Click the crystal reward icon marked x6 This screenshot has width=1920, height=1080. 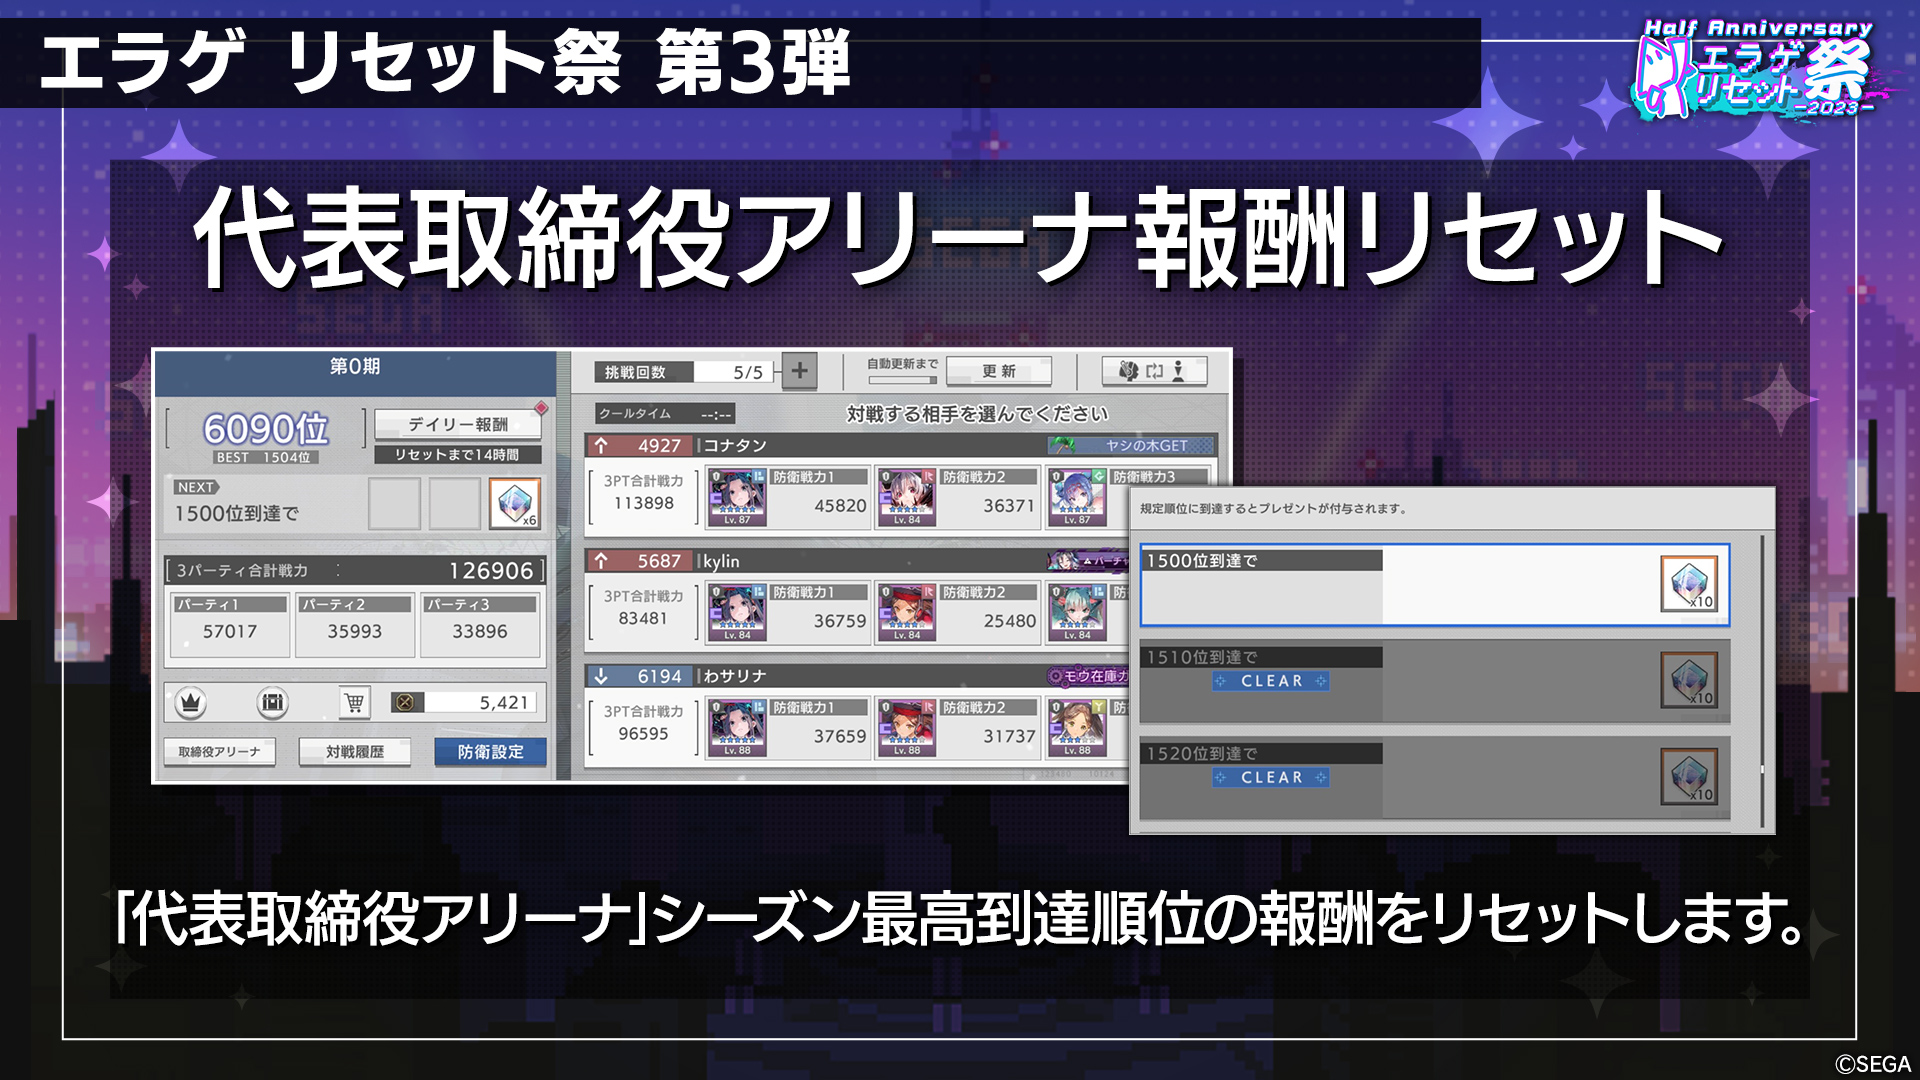[515, 503]
